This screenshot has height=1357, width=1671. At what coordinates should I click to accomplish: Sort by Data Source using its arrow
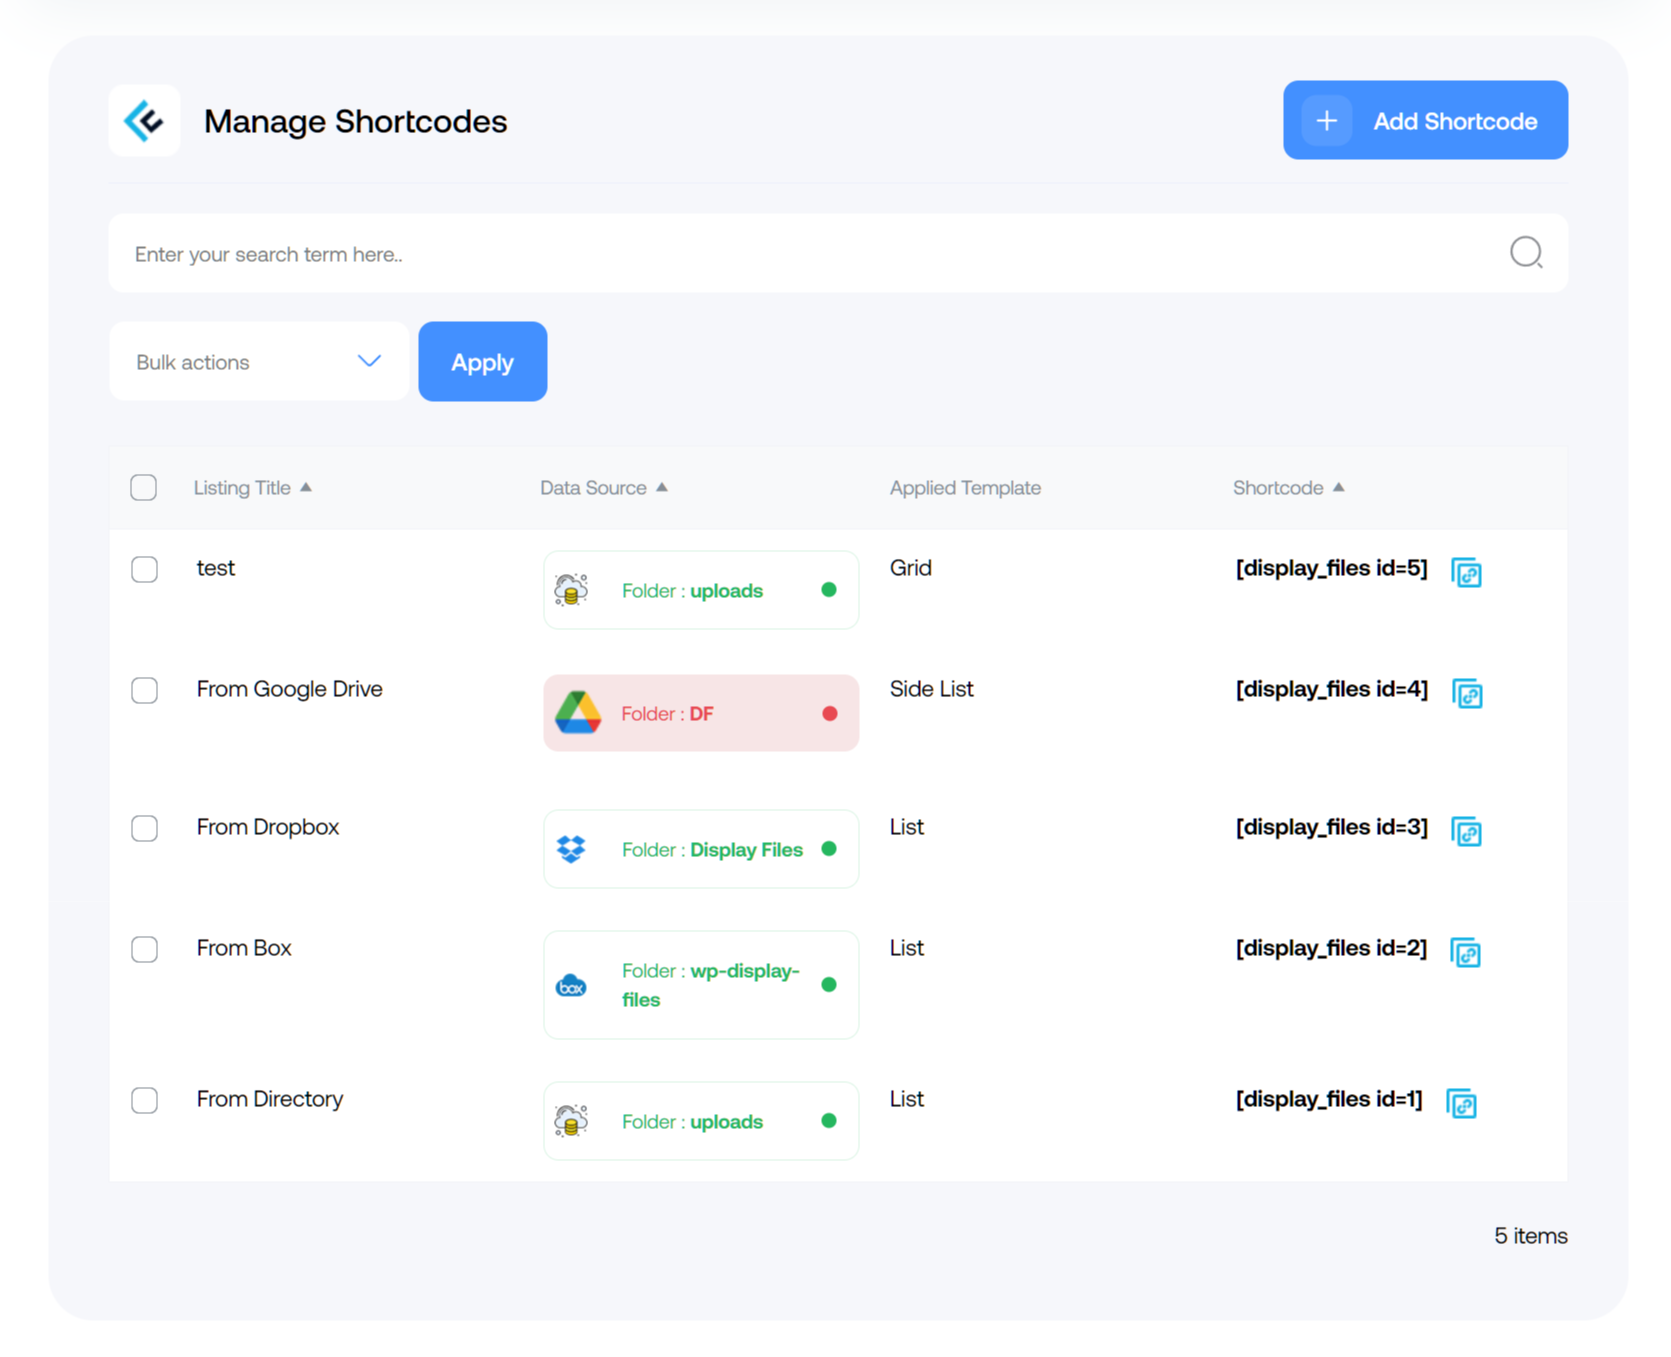(662, 487)
